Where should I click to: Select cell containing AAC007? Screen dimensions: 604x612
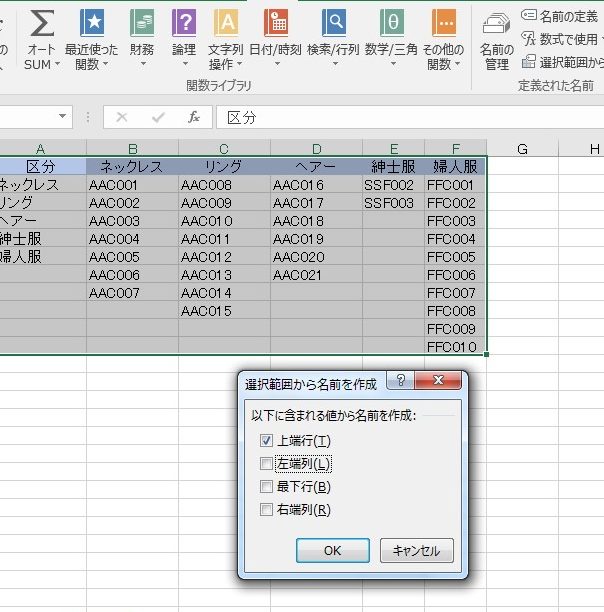click(x=132, y=293)
